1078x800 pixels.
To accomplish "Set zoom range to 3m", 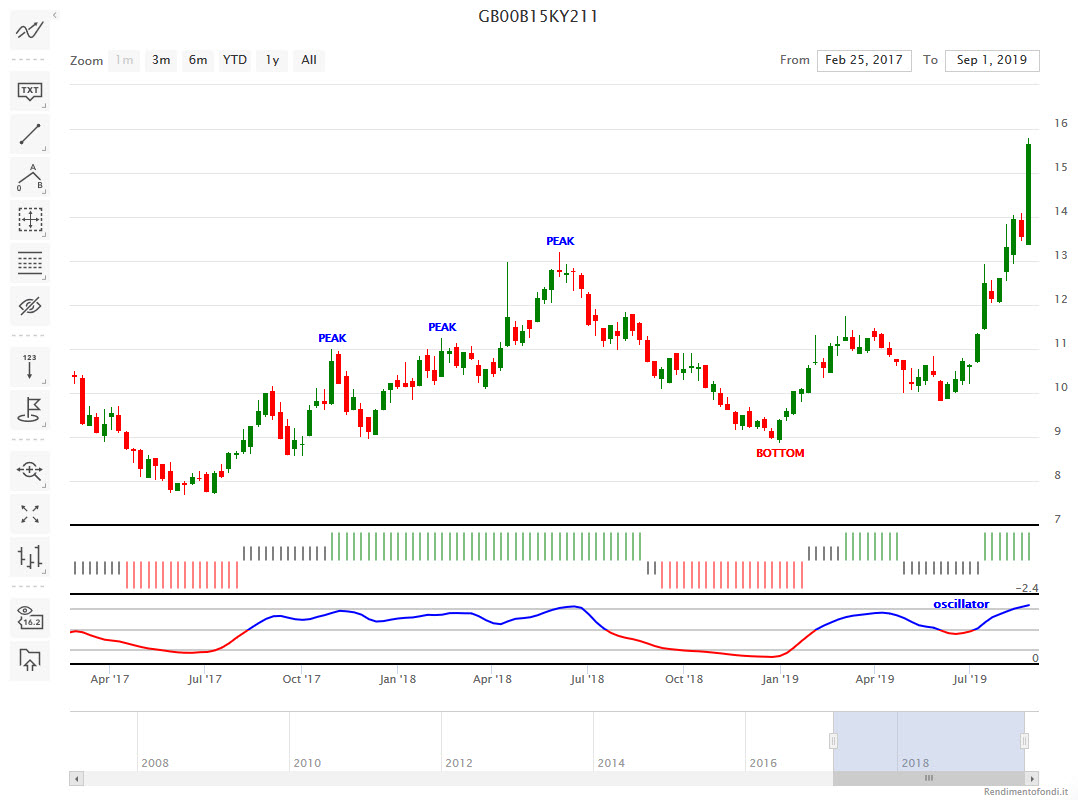I will [x=161, y=60].
